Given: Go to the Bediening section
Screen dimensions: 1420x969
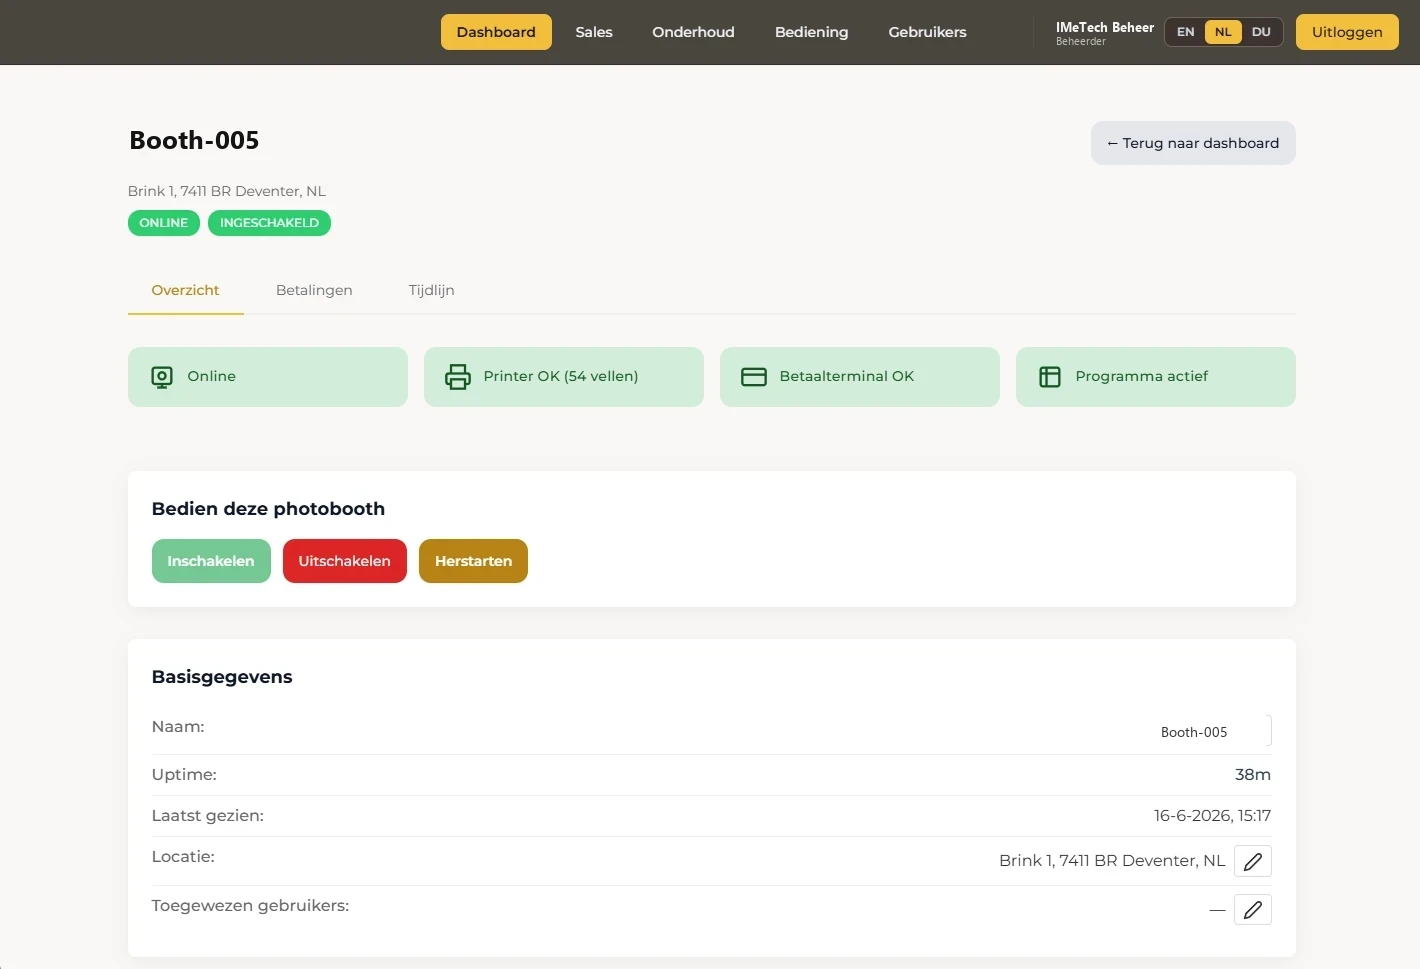Looking at the screenshot, I should 812,32.
